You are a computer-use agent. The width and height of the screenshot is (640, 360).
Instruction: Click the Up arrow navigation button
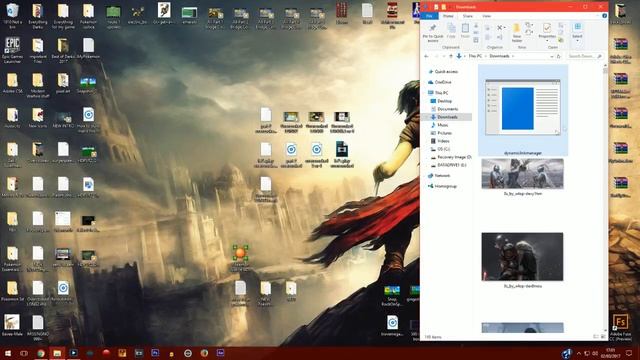451,56
